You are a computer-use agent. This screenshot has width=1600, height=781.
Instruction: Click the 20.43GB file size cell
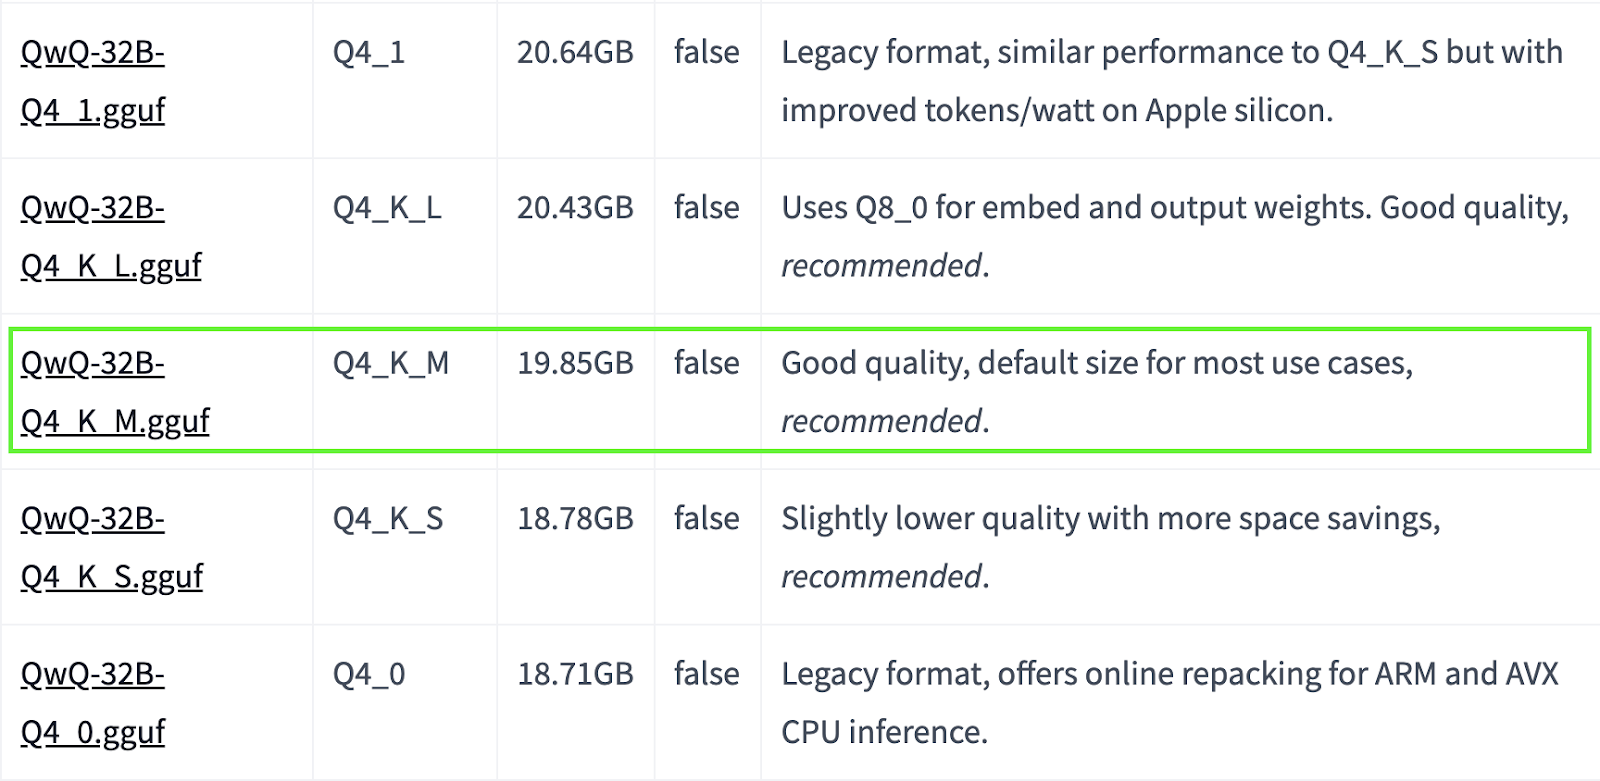(x=575, y=208)
